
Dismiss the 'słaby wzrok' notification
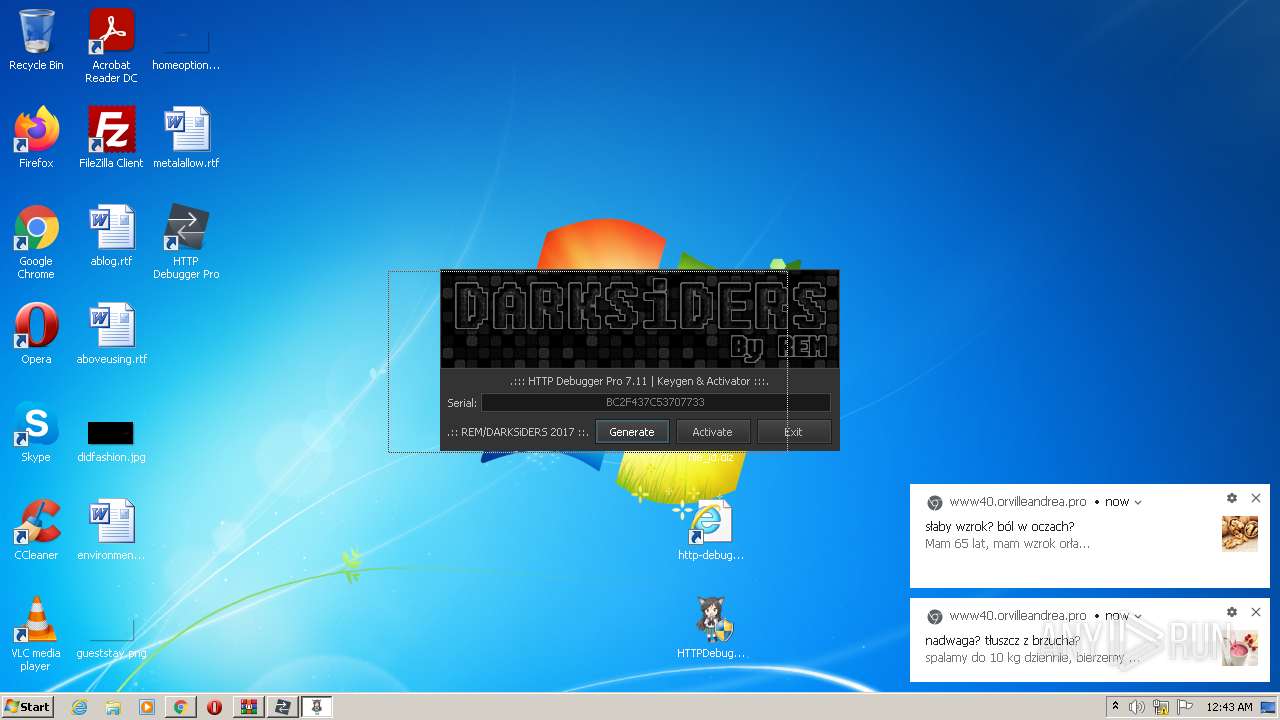1256,498
